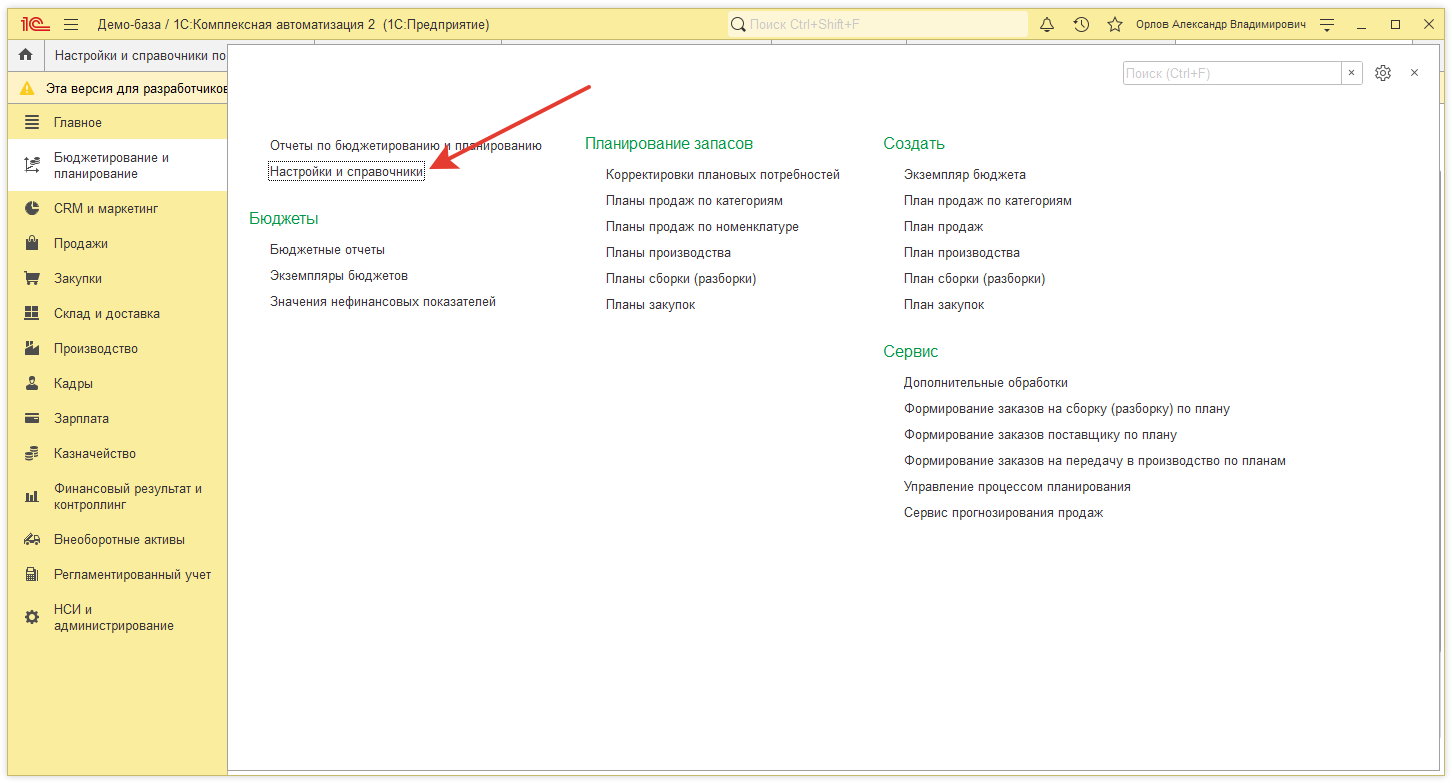Open favorites star icon
Screen dimensions: 1452x783
pos(1115,24)
